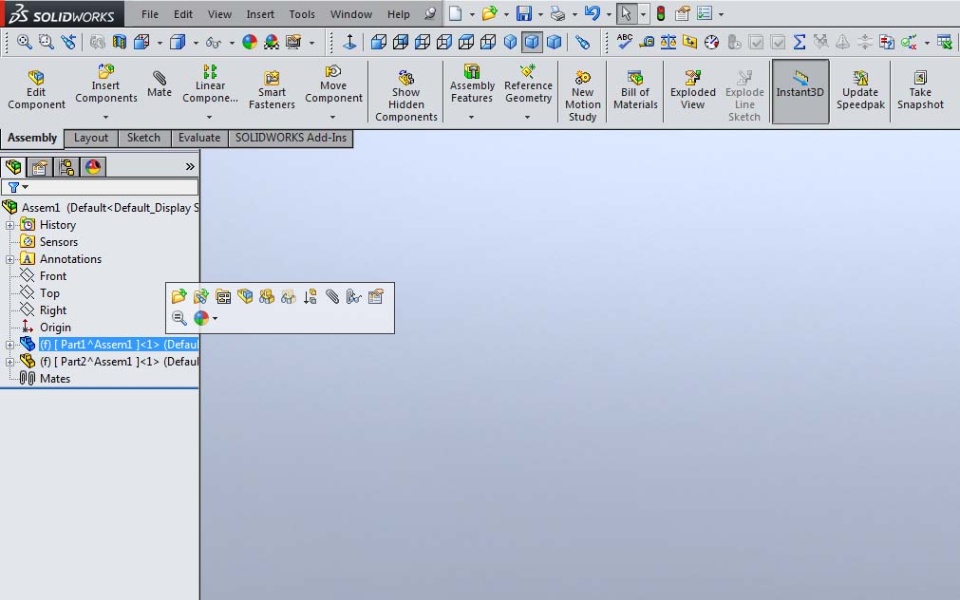Screen dimensions: 960x600
Task: Expand the History tree node
Action: click(x=10, y=225)
